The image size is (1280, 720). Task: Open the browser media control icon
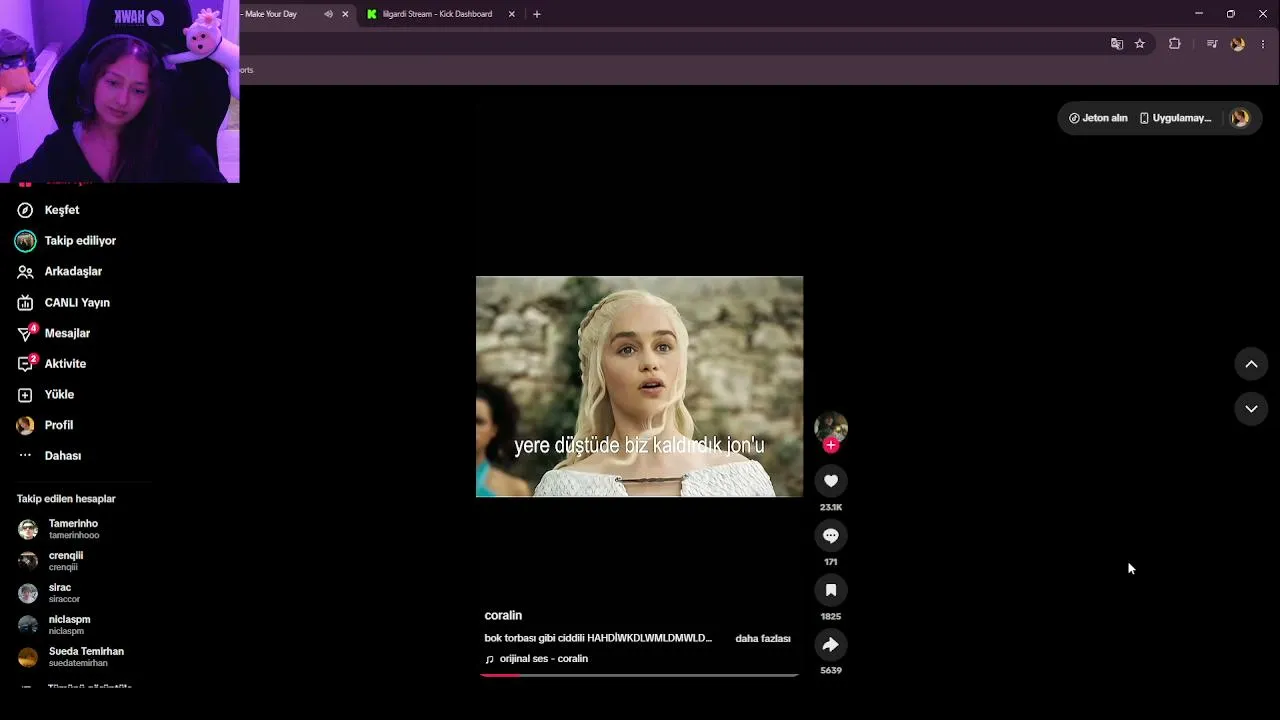tap(1212, 44)
